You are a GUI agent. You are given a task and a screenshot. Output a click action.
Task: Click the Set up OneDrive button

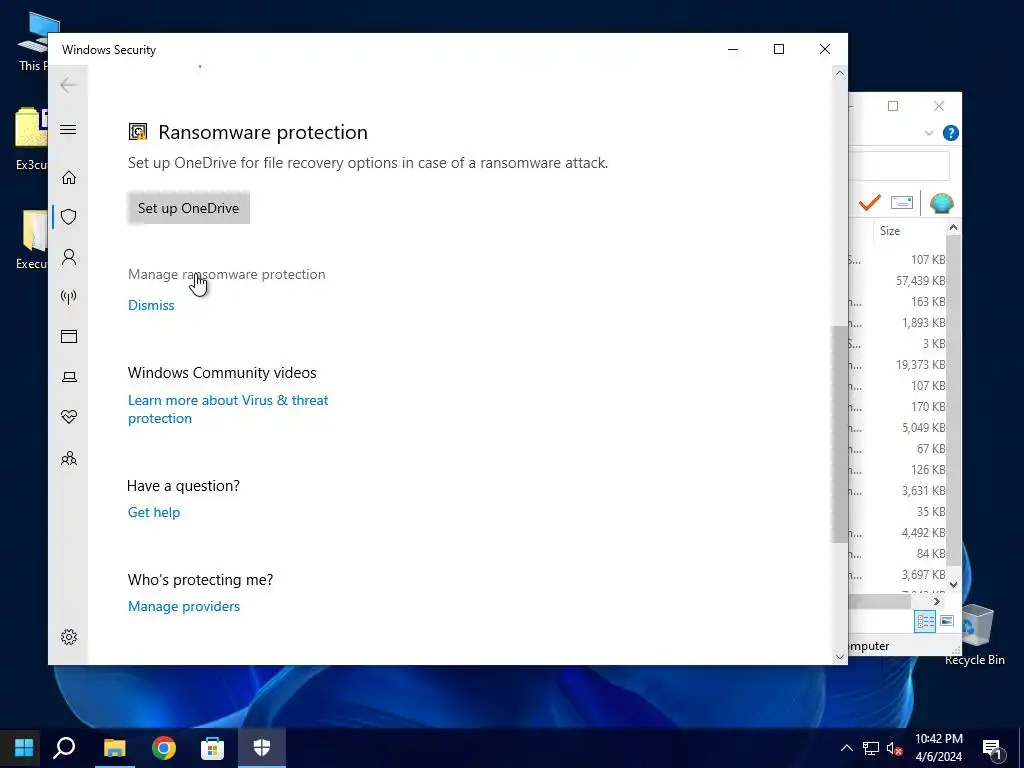(188, 208)
